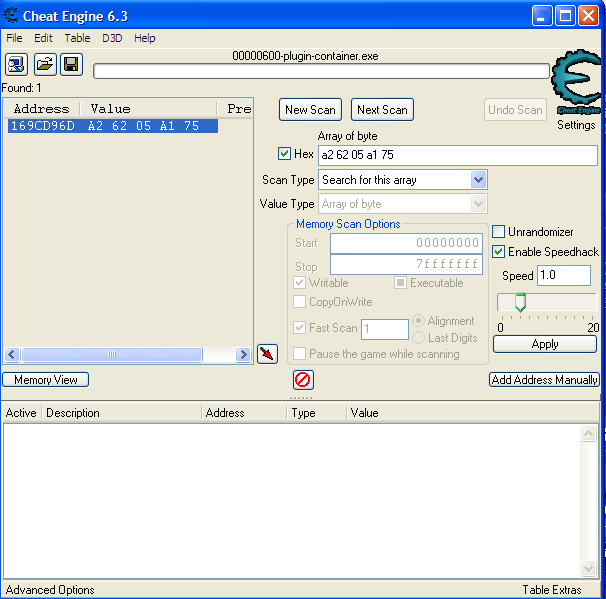Image resolution: width=606 pixels, height=599 pixels.
Task: Check Pause the game while scanning
Action: point(299,354)
